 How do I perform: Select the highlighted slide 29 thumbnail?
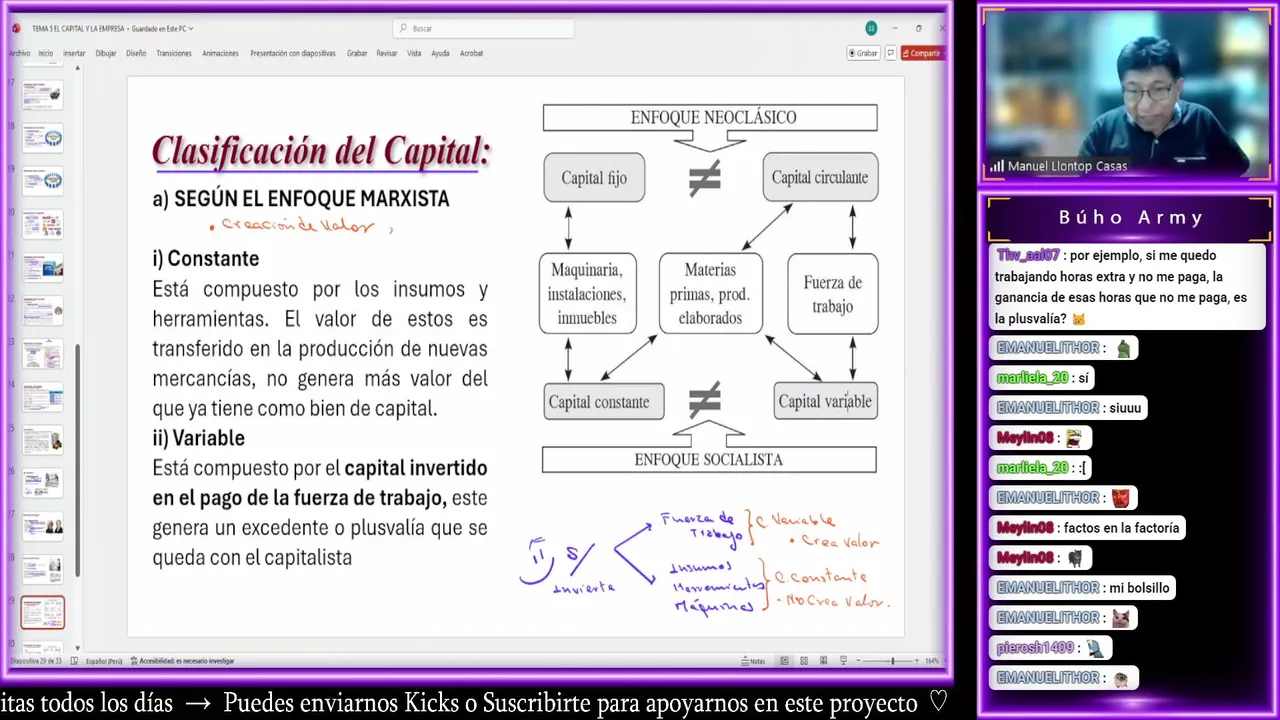tap(43, 612)
